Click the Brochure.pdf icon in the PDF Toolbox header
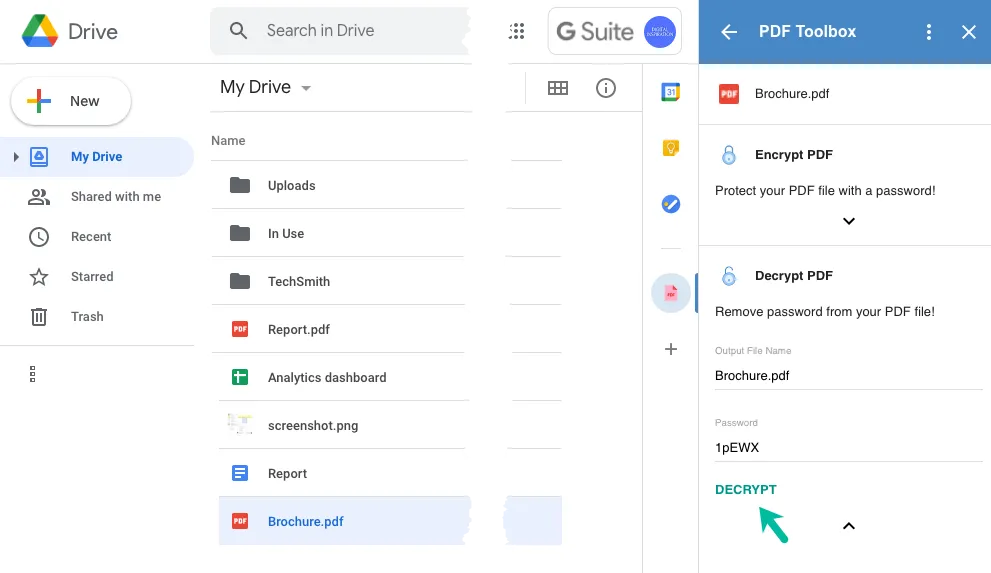The height and width of the screenshot is (573, 991). click(729, 94)
